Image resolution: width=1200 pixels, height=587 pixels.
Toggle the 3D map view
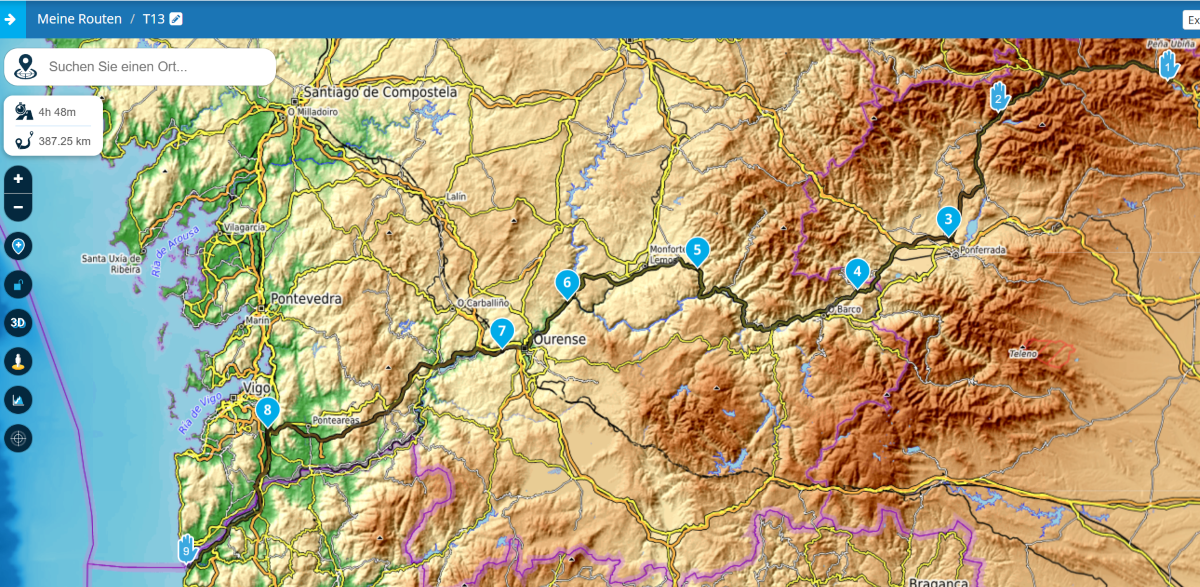pyautogui.click(x=18, y=323)
